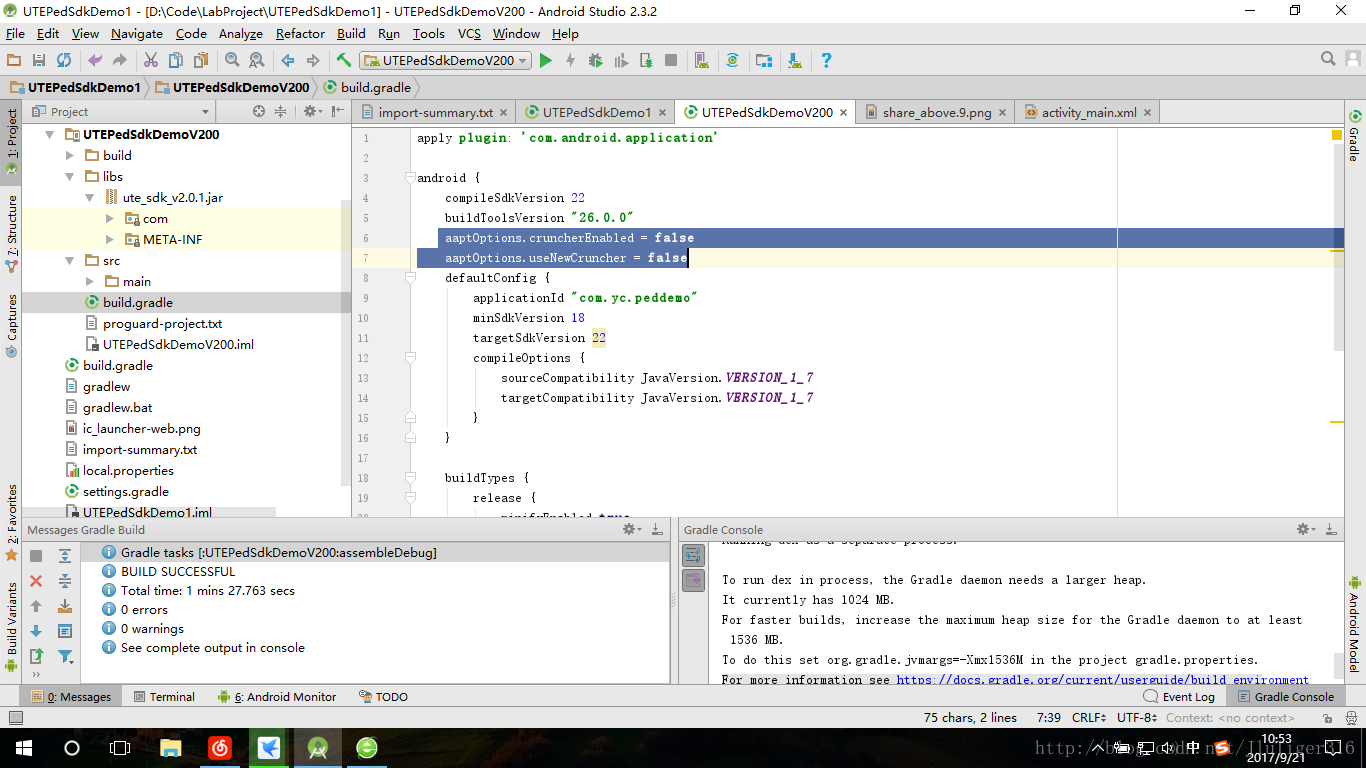Click the Synchronize toolbar icon
This screenshot has height=768, width=1366.
pos(64,60)
